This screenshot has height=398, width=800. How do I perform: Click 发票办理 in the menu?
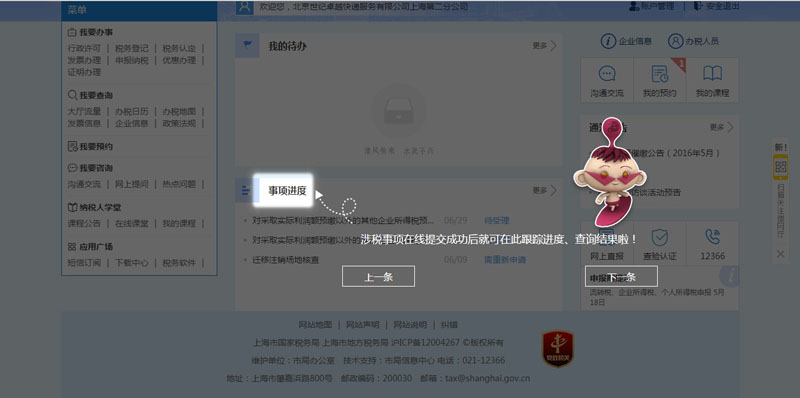84,60
